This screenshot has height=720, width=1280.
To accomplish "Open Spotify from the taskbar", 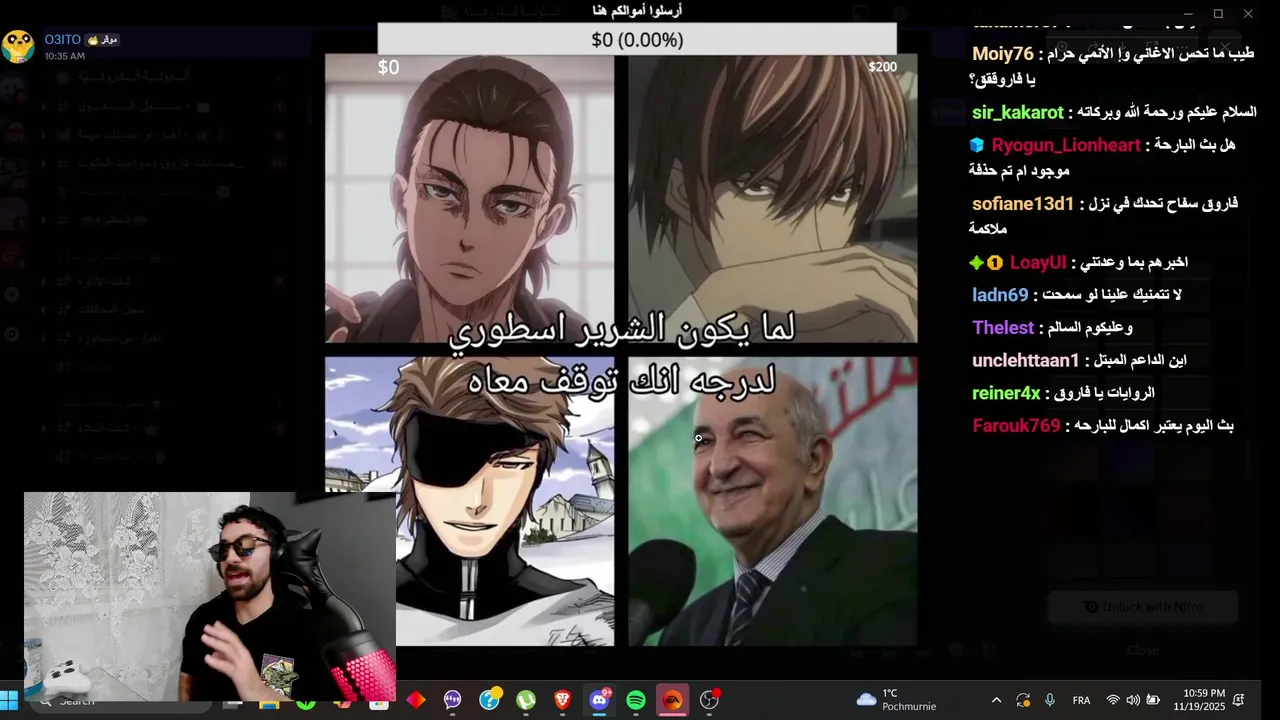I will pos(636,700).
